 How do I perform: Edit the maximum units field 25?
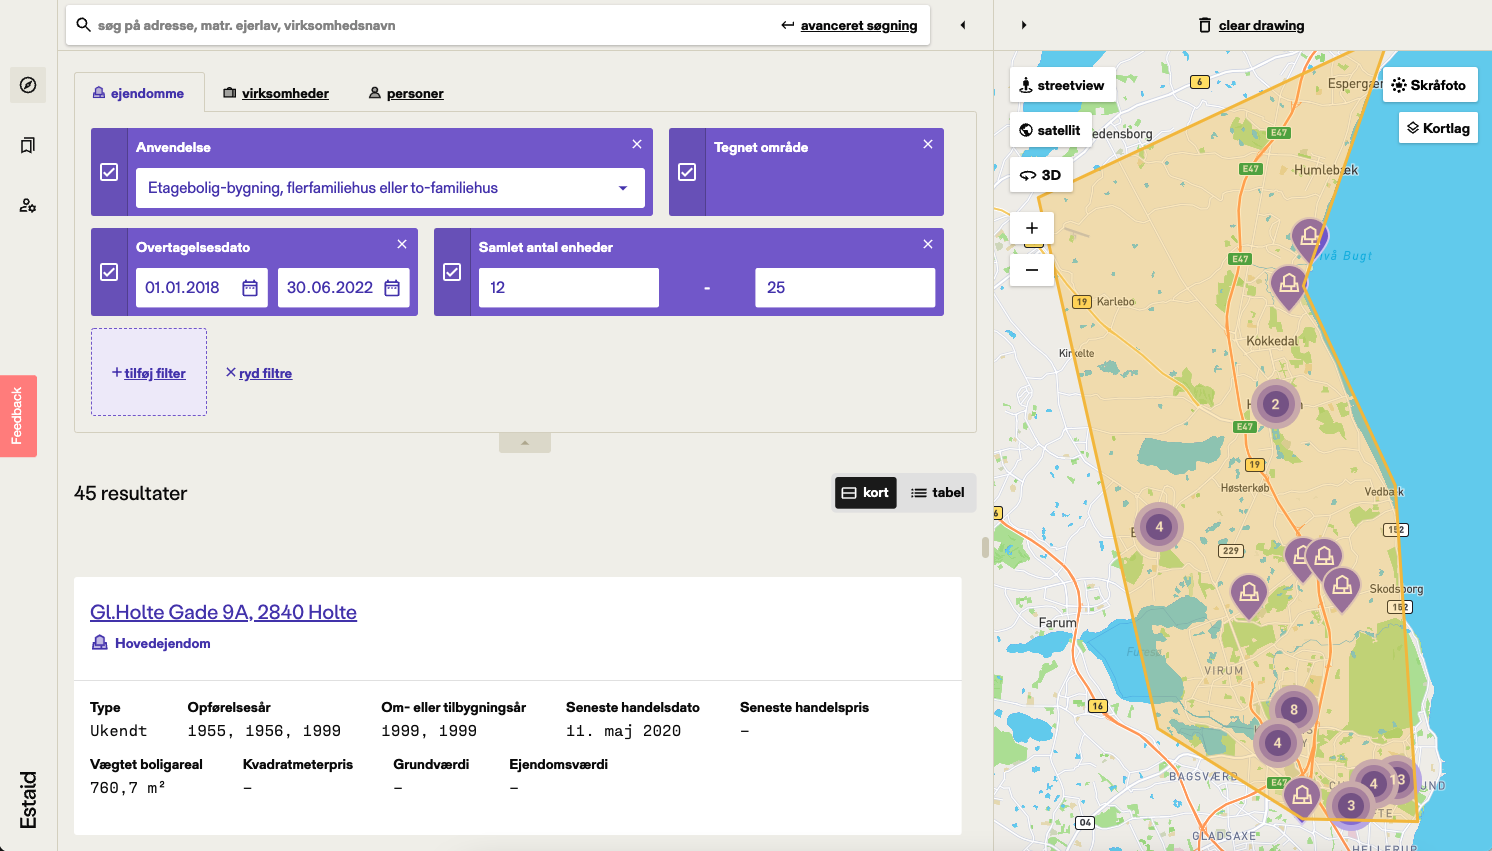[845, 288]
